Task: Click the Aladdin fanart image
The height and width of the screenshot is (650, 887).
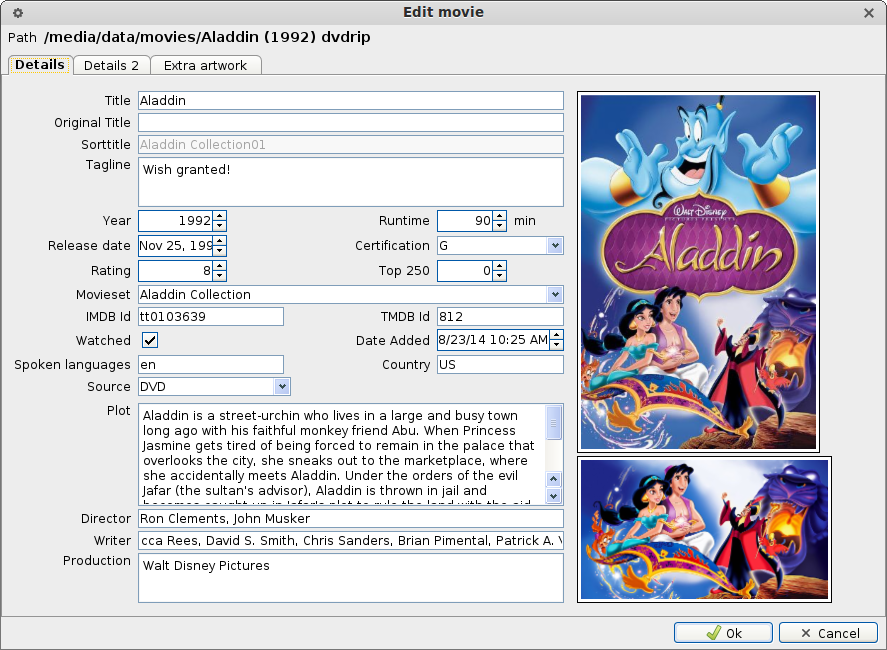Action: coord(704,530)
